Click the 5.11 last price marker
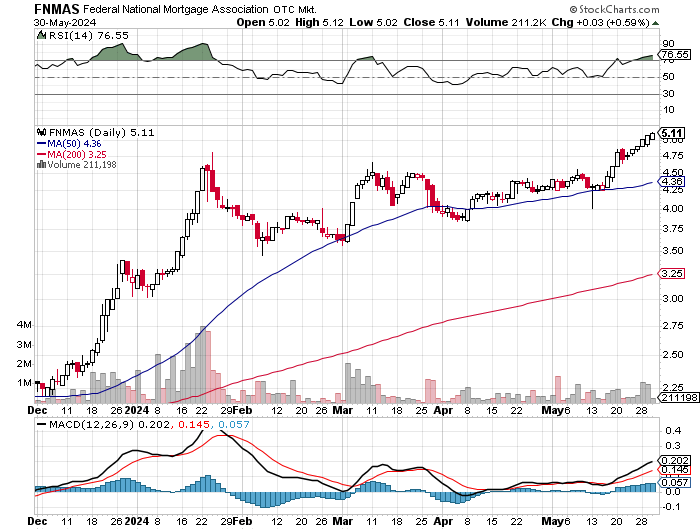 click(671, 133)
